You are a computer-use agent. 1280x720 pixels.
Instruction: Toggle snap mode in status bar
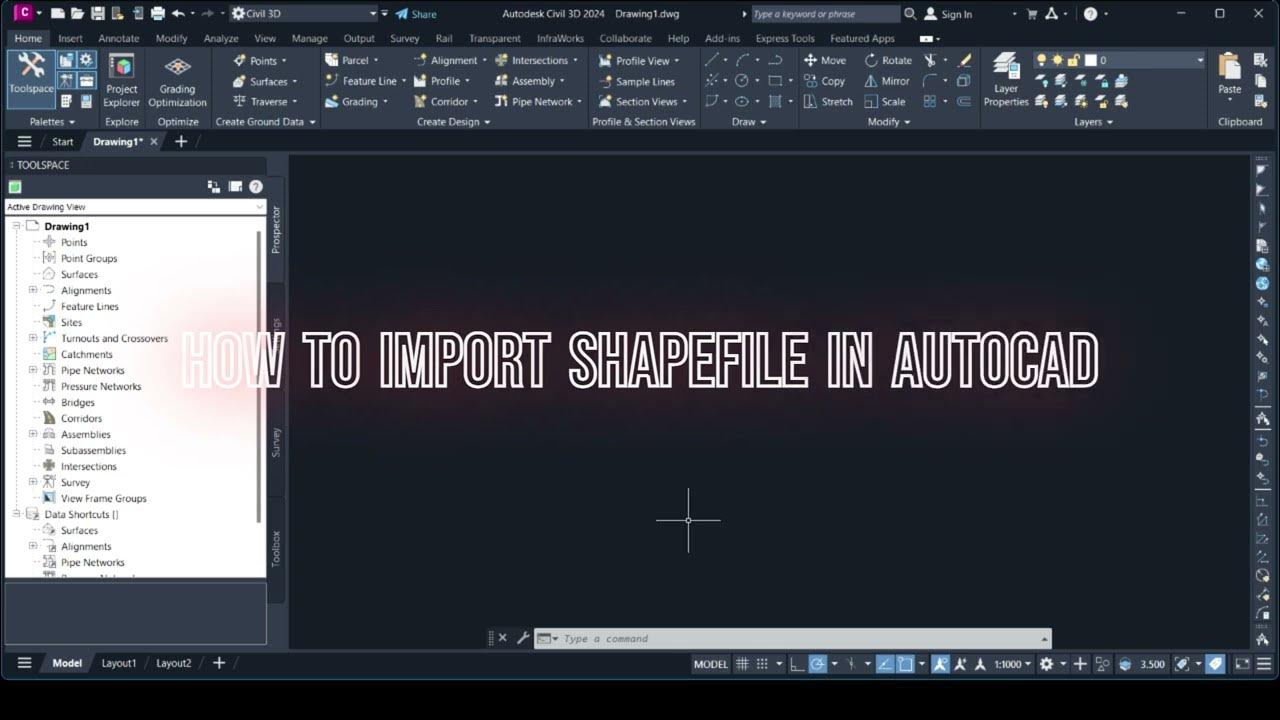tap(762, 663)
